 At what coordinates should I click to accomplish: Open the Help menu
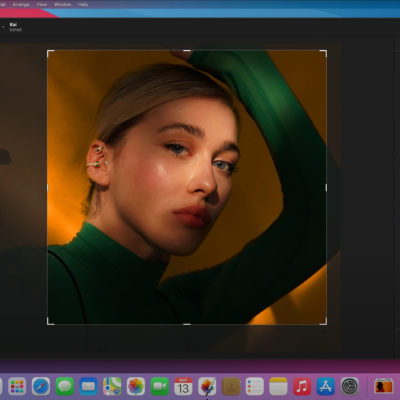(x=83, y=4)
